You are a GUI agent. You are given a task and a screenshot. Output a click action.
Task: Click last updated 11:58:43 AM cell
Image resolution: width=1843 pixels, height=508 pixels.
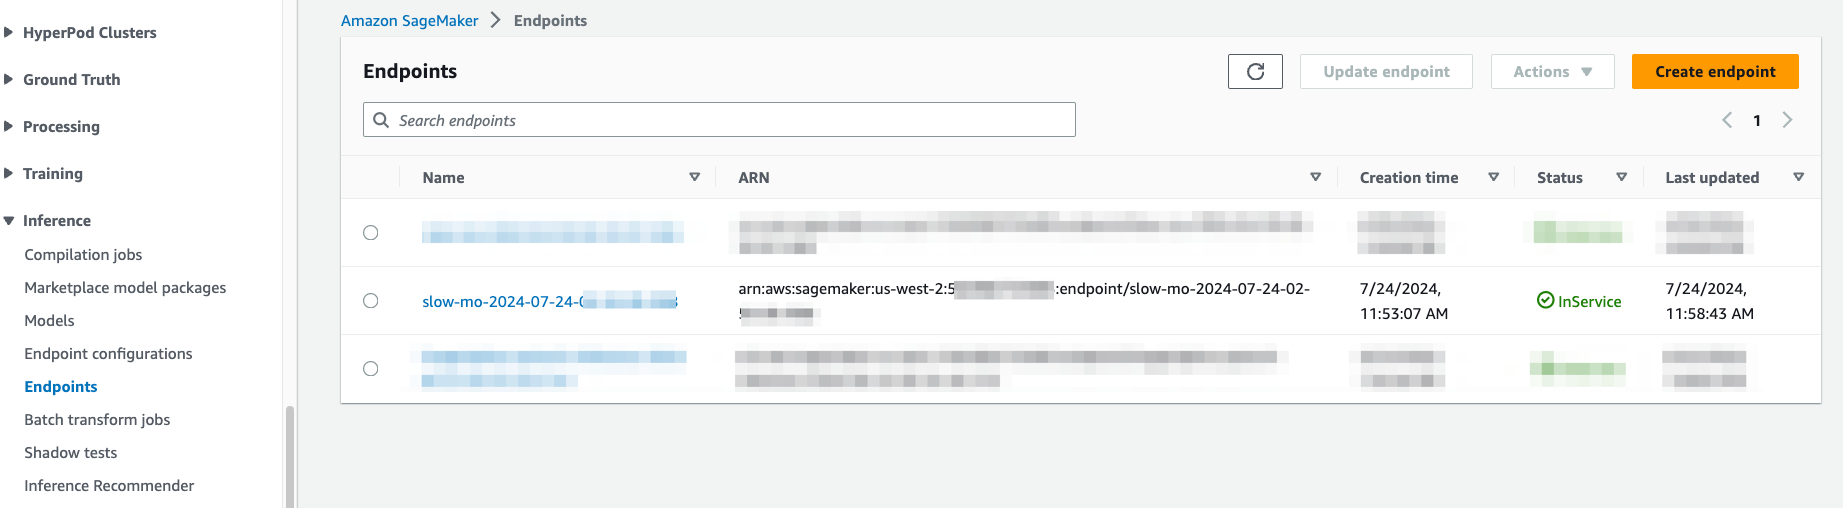pos(1710,301)
